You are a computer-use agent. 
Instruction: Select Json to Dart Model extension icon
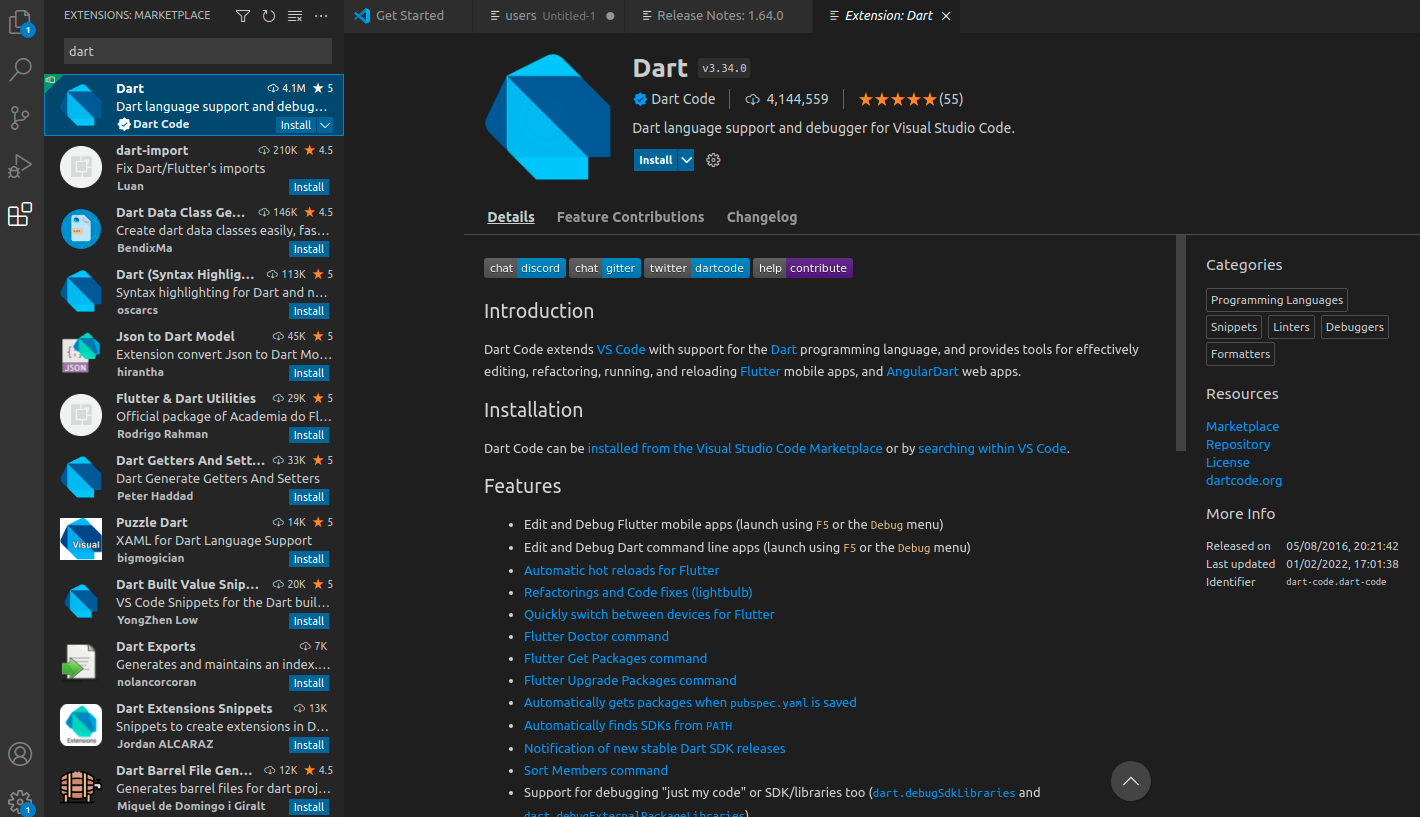81,353
